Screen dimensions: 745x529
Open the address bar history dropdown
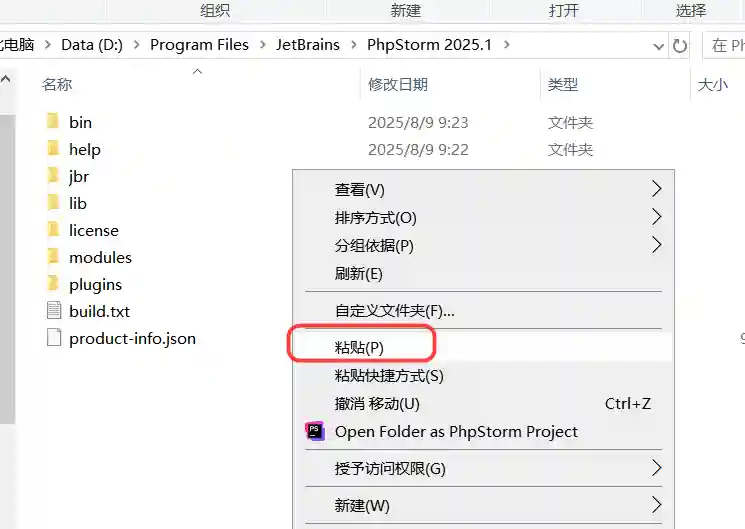click(x=658, y=46)
